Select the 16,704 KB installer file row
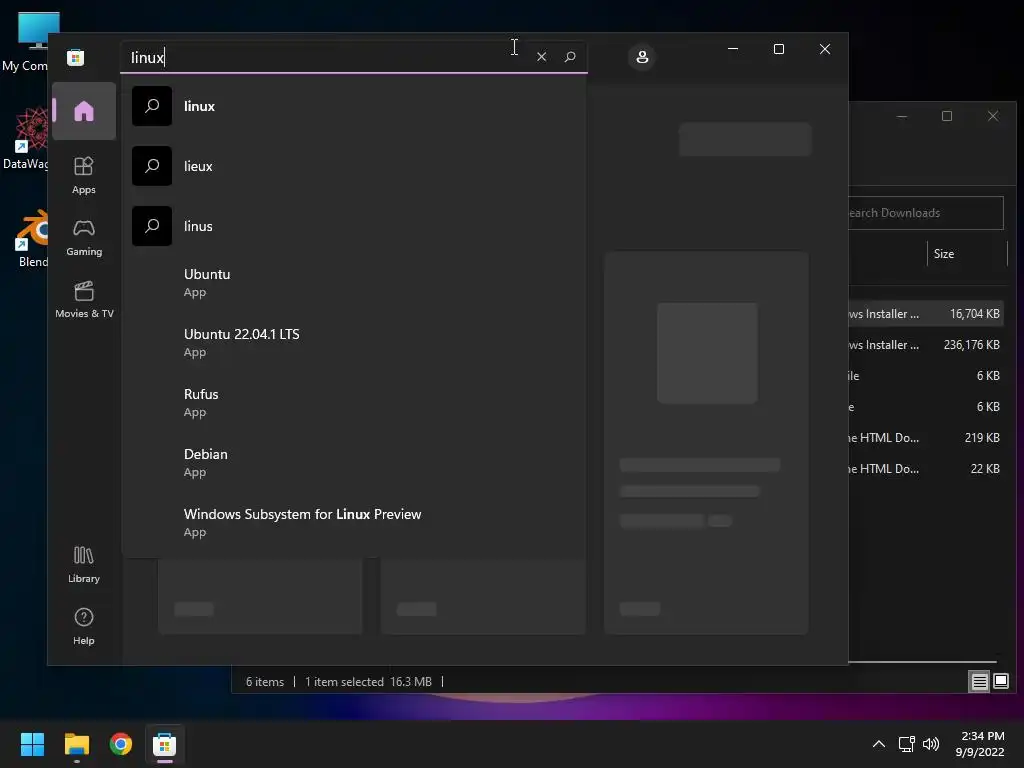The height and width of the screenshot is (768, 1024). click(926, 313)
